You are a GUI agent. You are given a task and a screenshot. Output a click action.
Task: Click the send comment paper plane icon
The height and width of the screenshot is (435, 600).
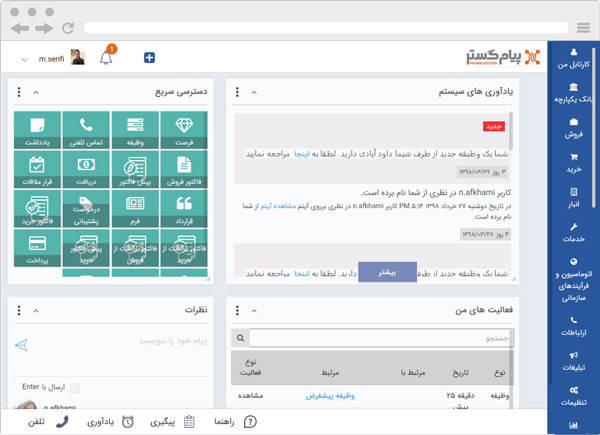click(x=22, y=345)
